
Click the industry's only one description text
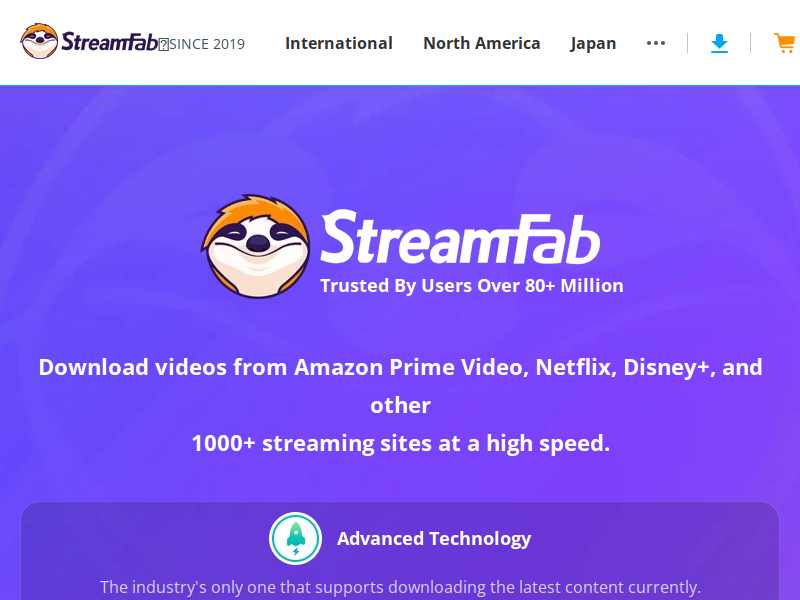(x=401, y=587)
